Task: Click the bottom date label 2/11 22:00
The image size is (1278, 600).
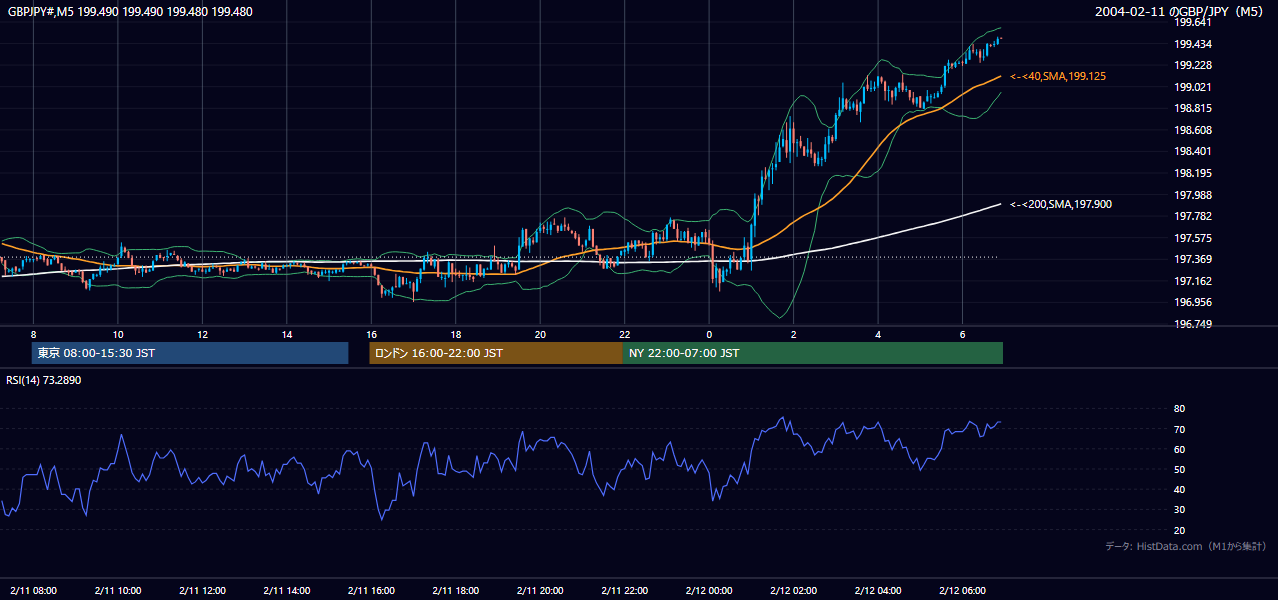Action: point(625,590)
